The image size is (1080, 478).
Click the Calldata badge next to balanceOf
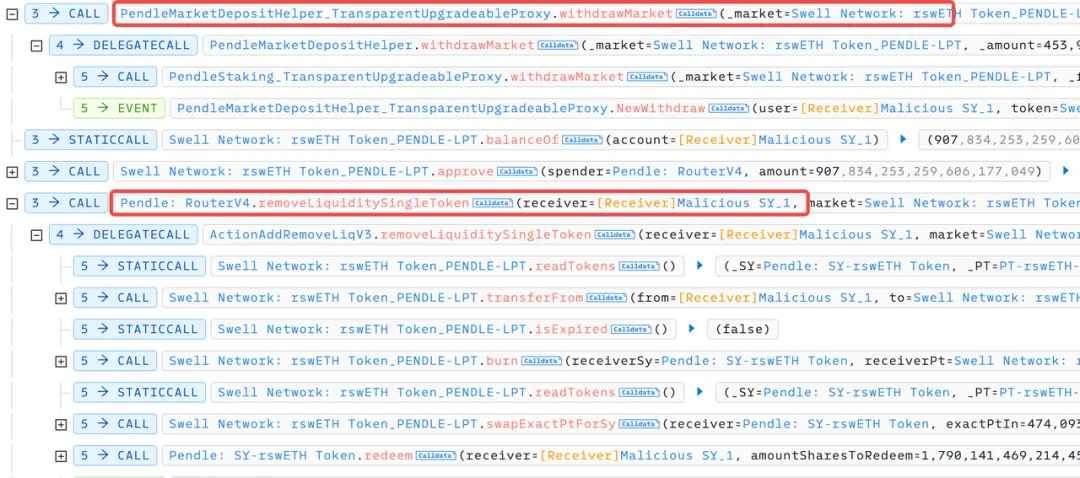(x=582, y=140)
